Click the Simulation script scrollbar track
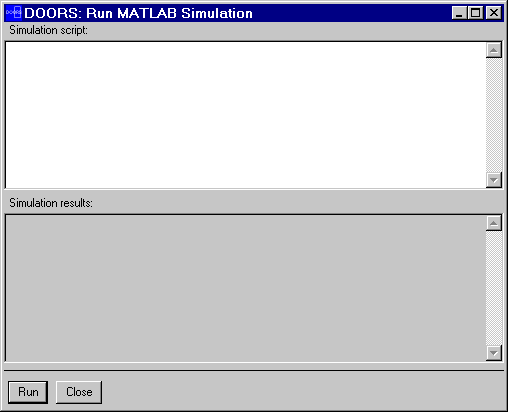Screen dimensions: 508x412 click(494, 115)
